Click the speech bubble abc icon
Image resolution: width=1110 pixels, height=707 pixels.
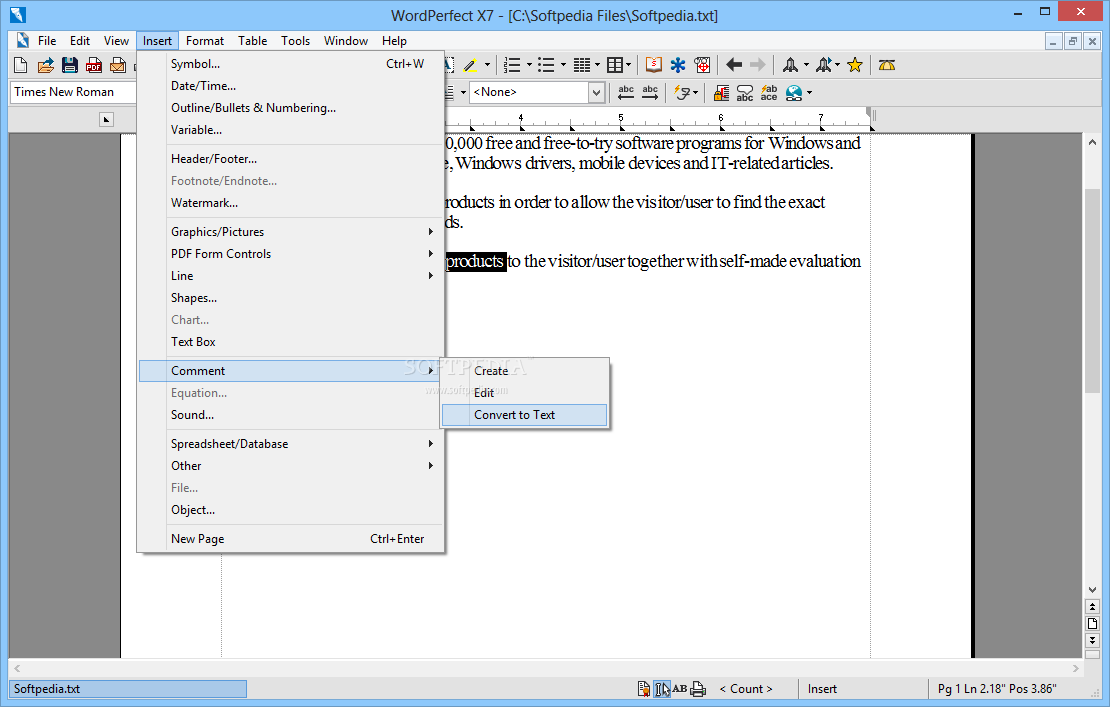click(x=745, y=93)
